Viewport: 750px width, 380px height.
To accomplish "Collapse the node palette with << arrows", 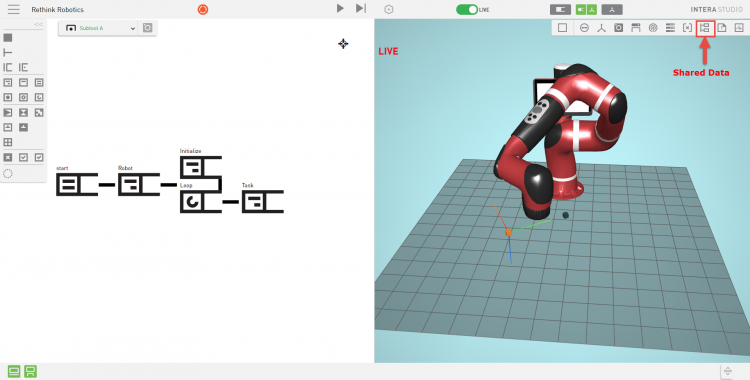I will pos(38,24).
